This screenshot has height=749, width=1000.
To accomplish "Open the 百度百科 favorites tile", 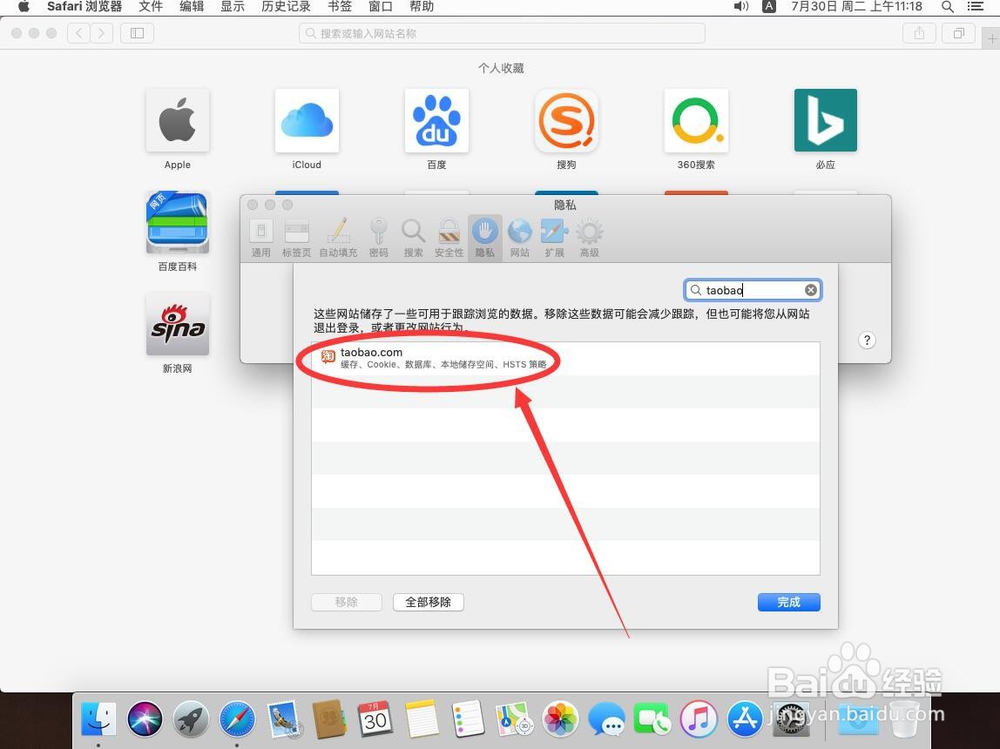I will 177,223.
